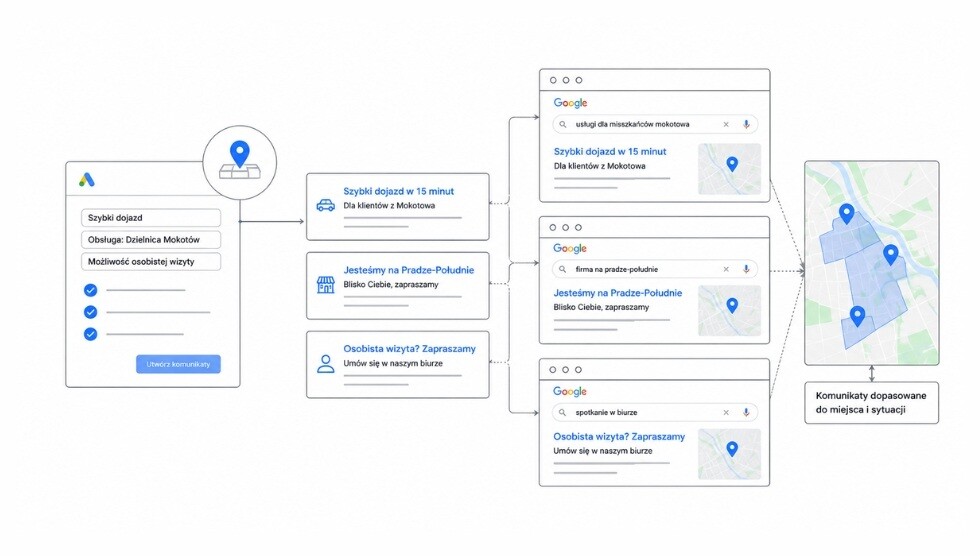
Task: Select the person icon on Osobista wizyta card
Action: point(326,364)
